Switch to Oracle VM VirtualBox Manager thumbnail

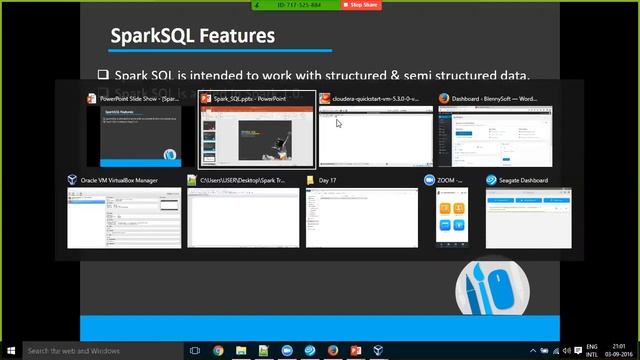point(124,218)
